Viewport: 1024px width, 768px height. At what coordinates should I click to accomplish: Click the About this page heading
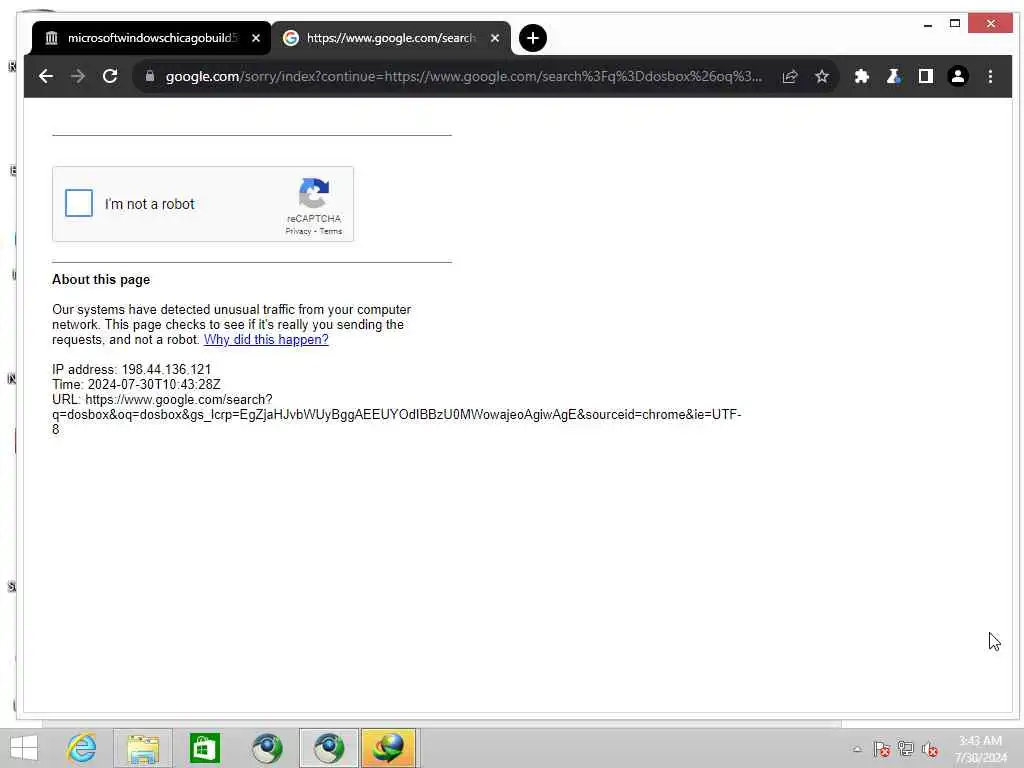pos(101,280)
